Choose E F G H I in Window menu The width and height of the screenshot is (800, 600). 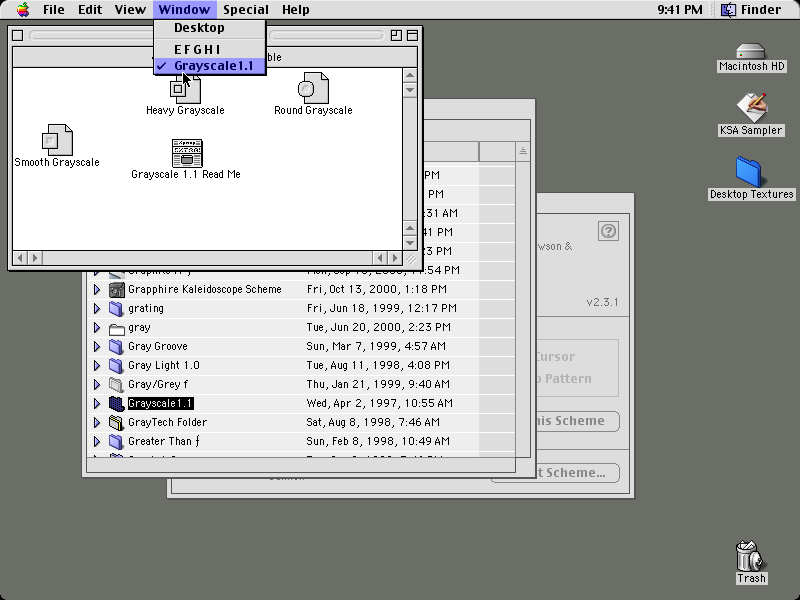coord(210,49)
